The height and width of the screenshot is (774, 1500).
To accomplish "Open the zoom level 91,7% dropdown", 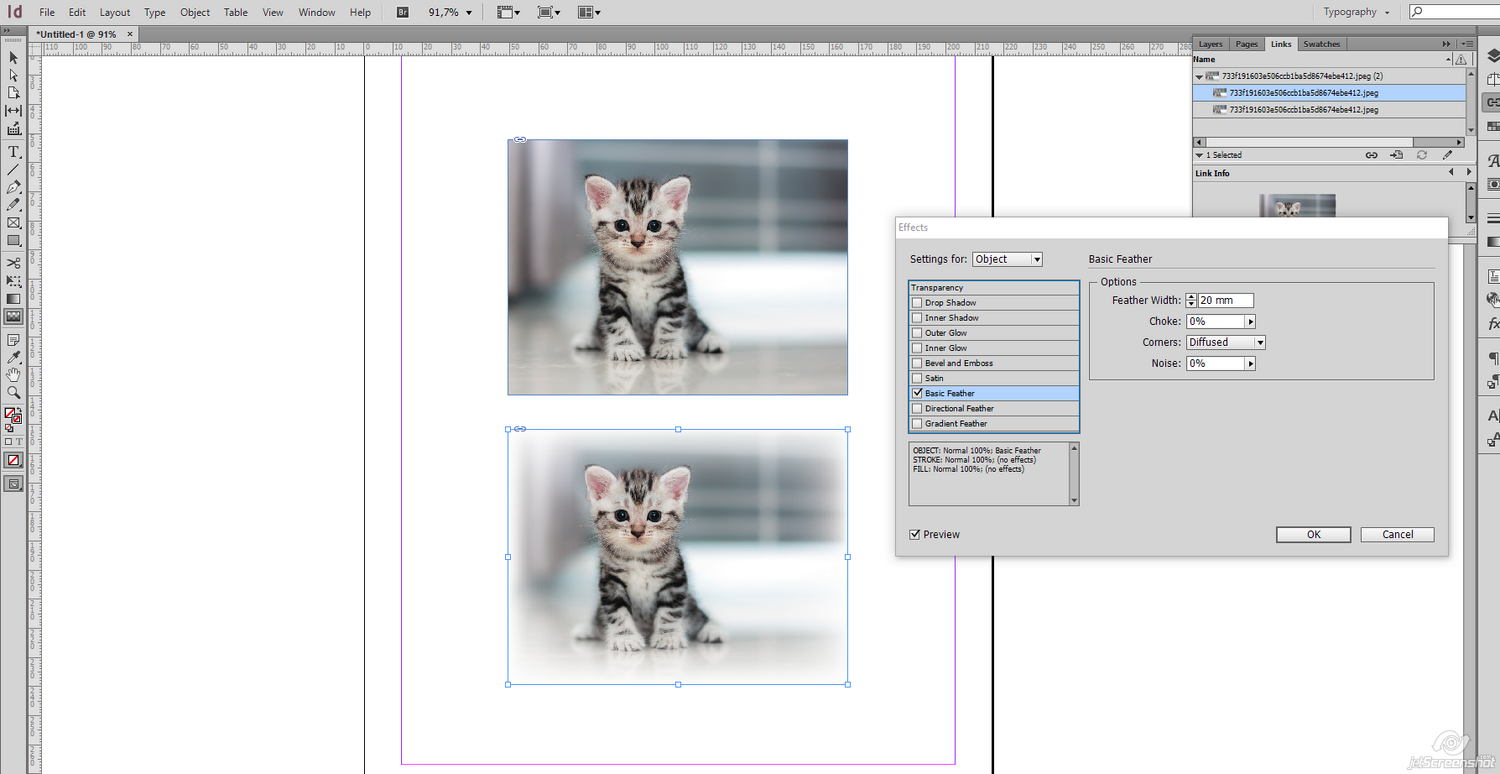I will pos(469,13).
